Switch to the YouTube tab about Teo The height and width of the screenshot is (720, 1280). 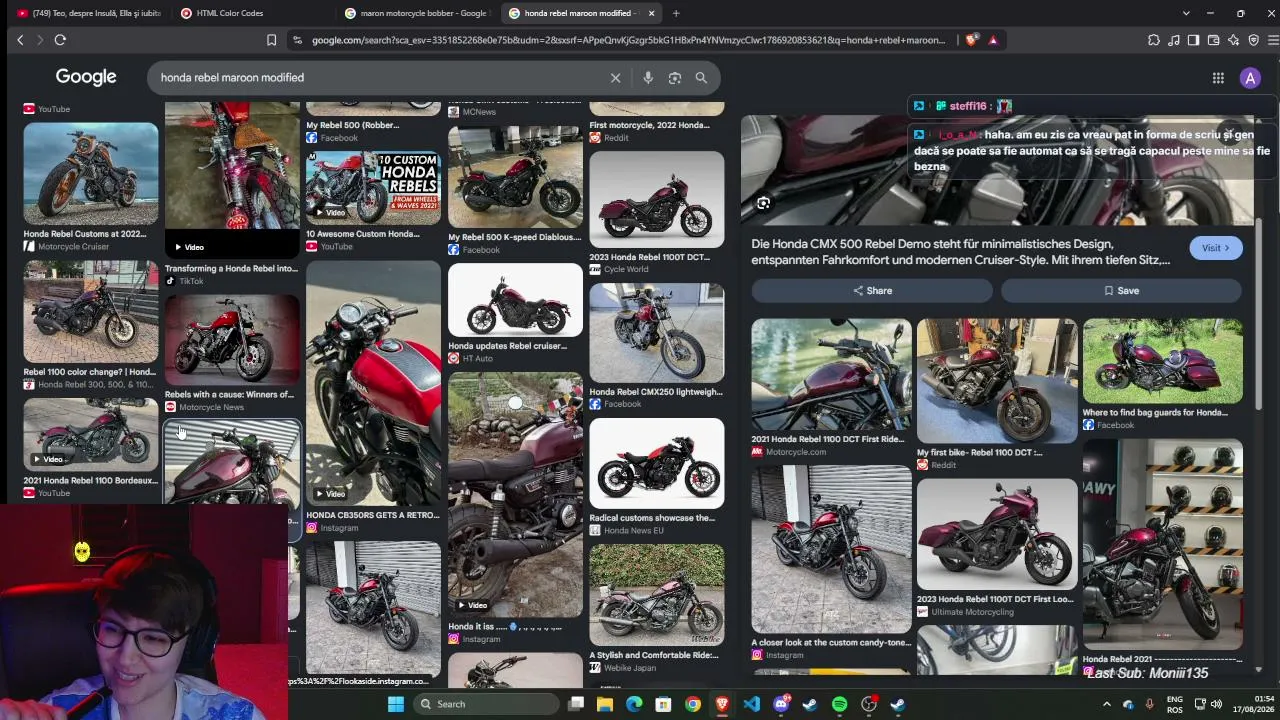86,13
